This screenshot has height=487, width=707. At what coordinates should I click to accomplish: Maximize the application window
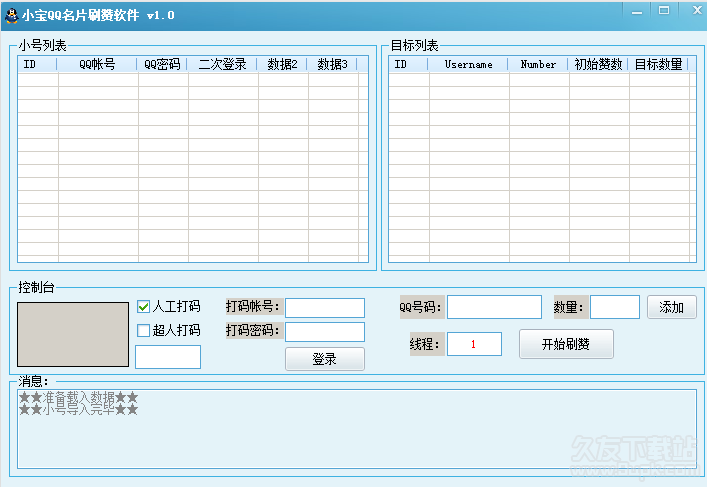664,11
